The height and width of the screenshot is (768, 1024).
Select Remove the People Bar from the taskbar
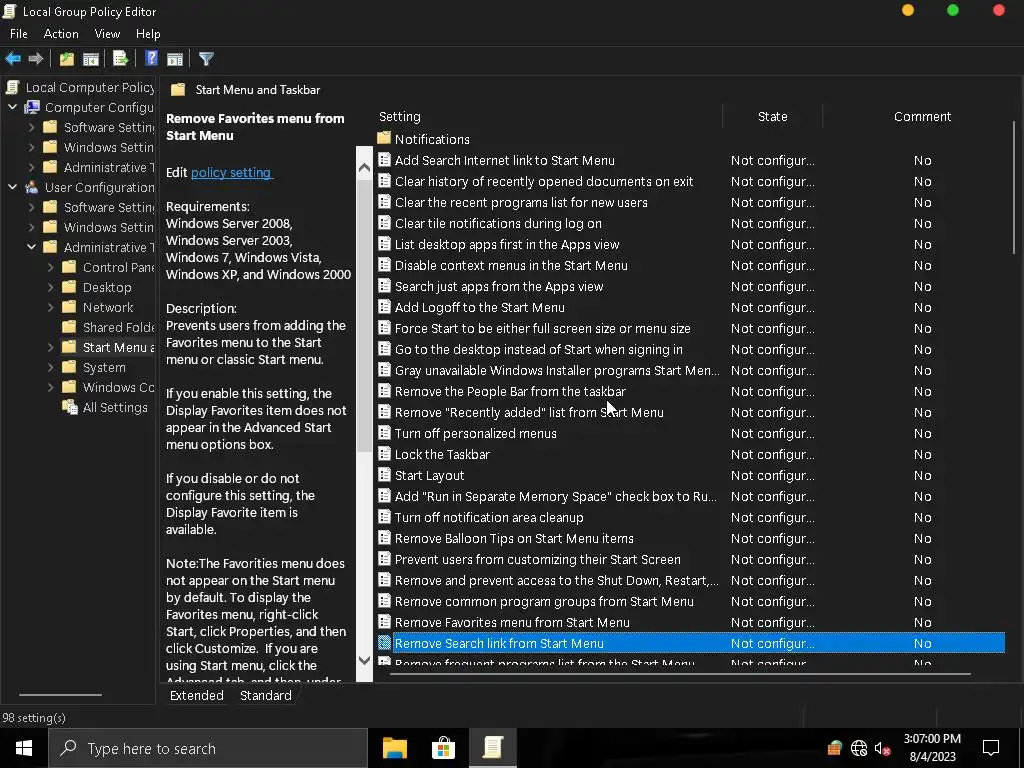[x=510, y=391]
